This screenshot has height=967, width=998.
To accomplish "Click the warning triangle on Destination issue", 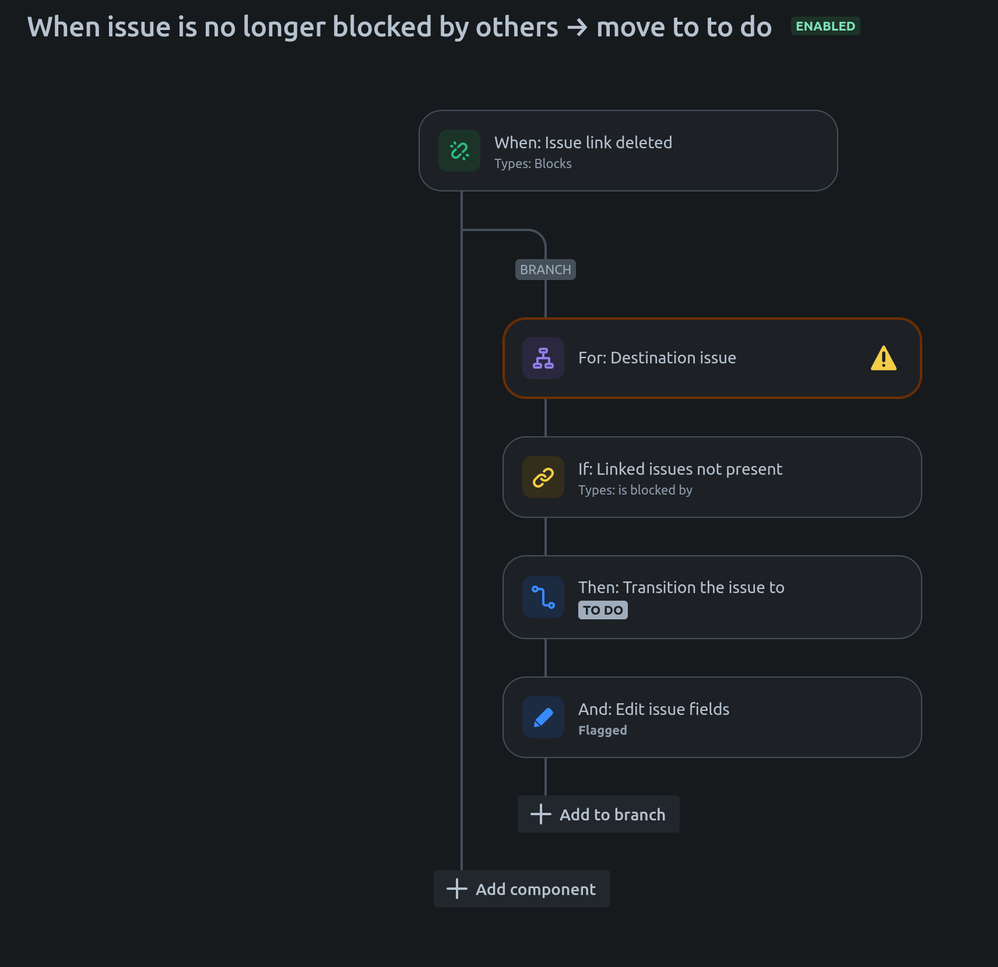I will coord(884,358).
